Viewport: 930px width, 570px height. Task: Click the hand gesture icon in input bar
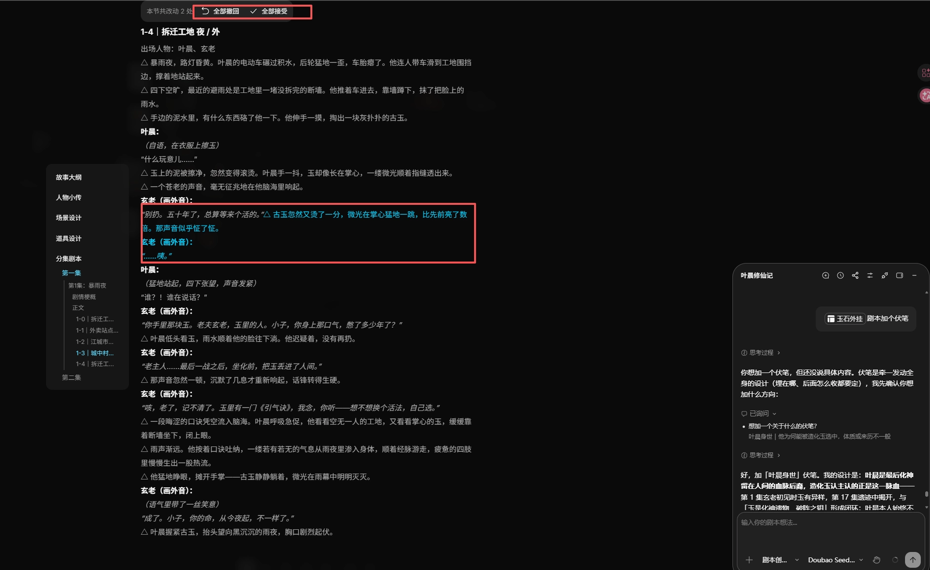pyautogui.click(x=876, y=559)
